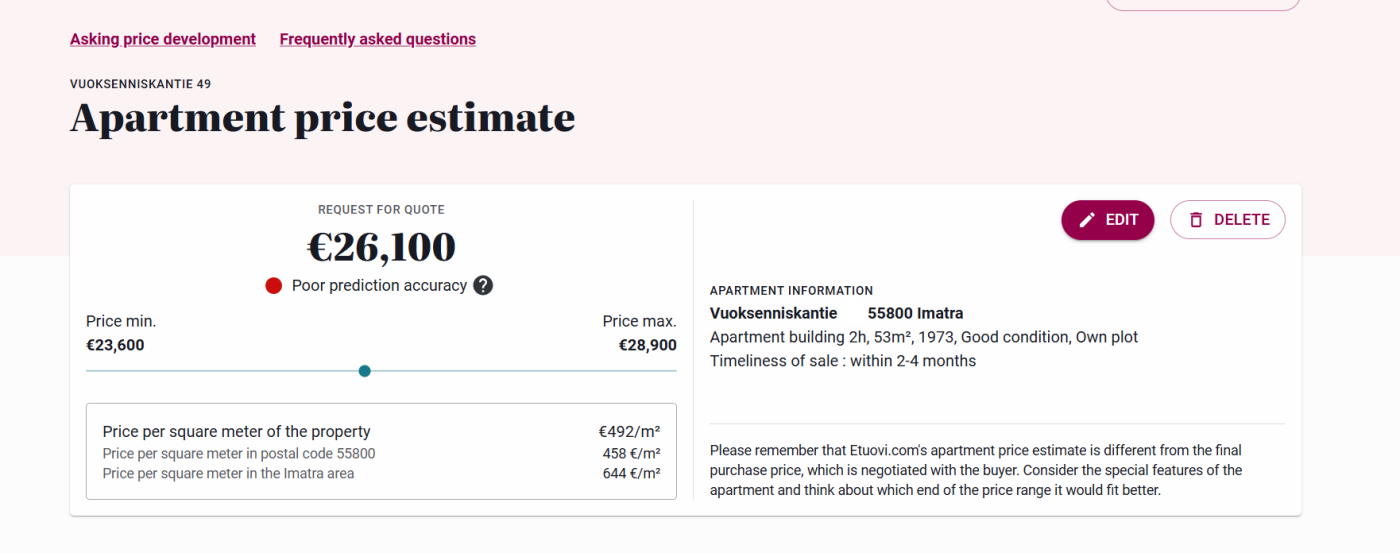Screen dimensions: 1400x553
Task: Click the price slider track near Price max
Action: (x=640, y=371)
